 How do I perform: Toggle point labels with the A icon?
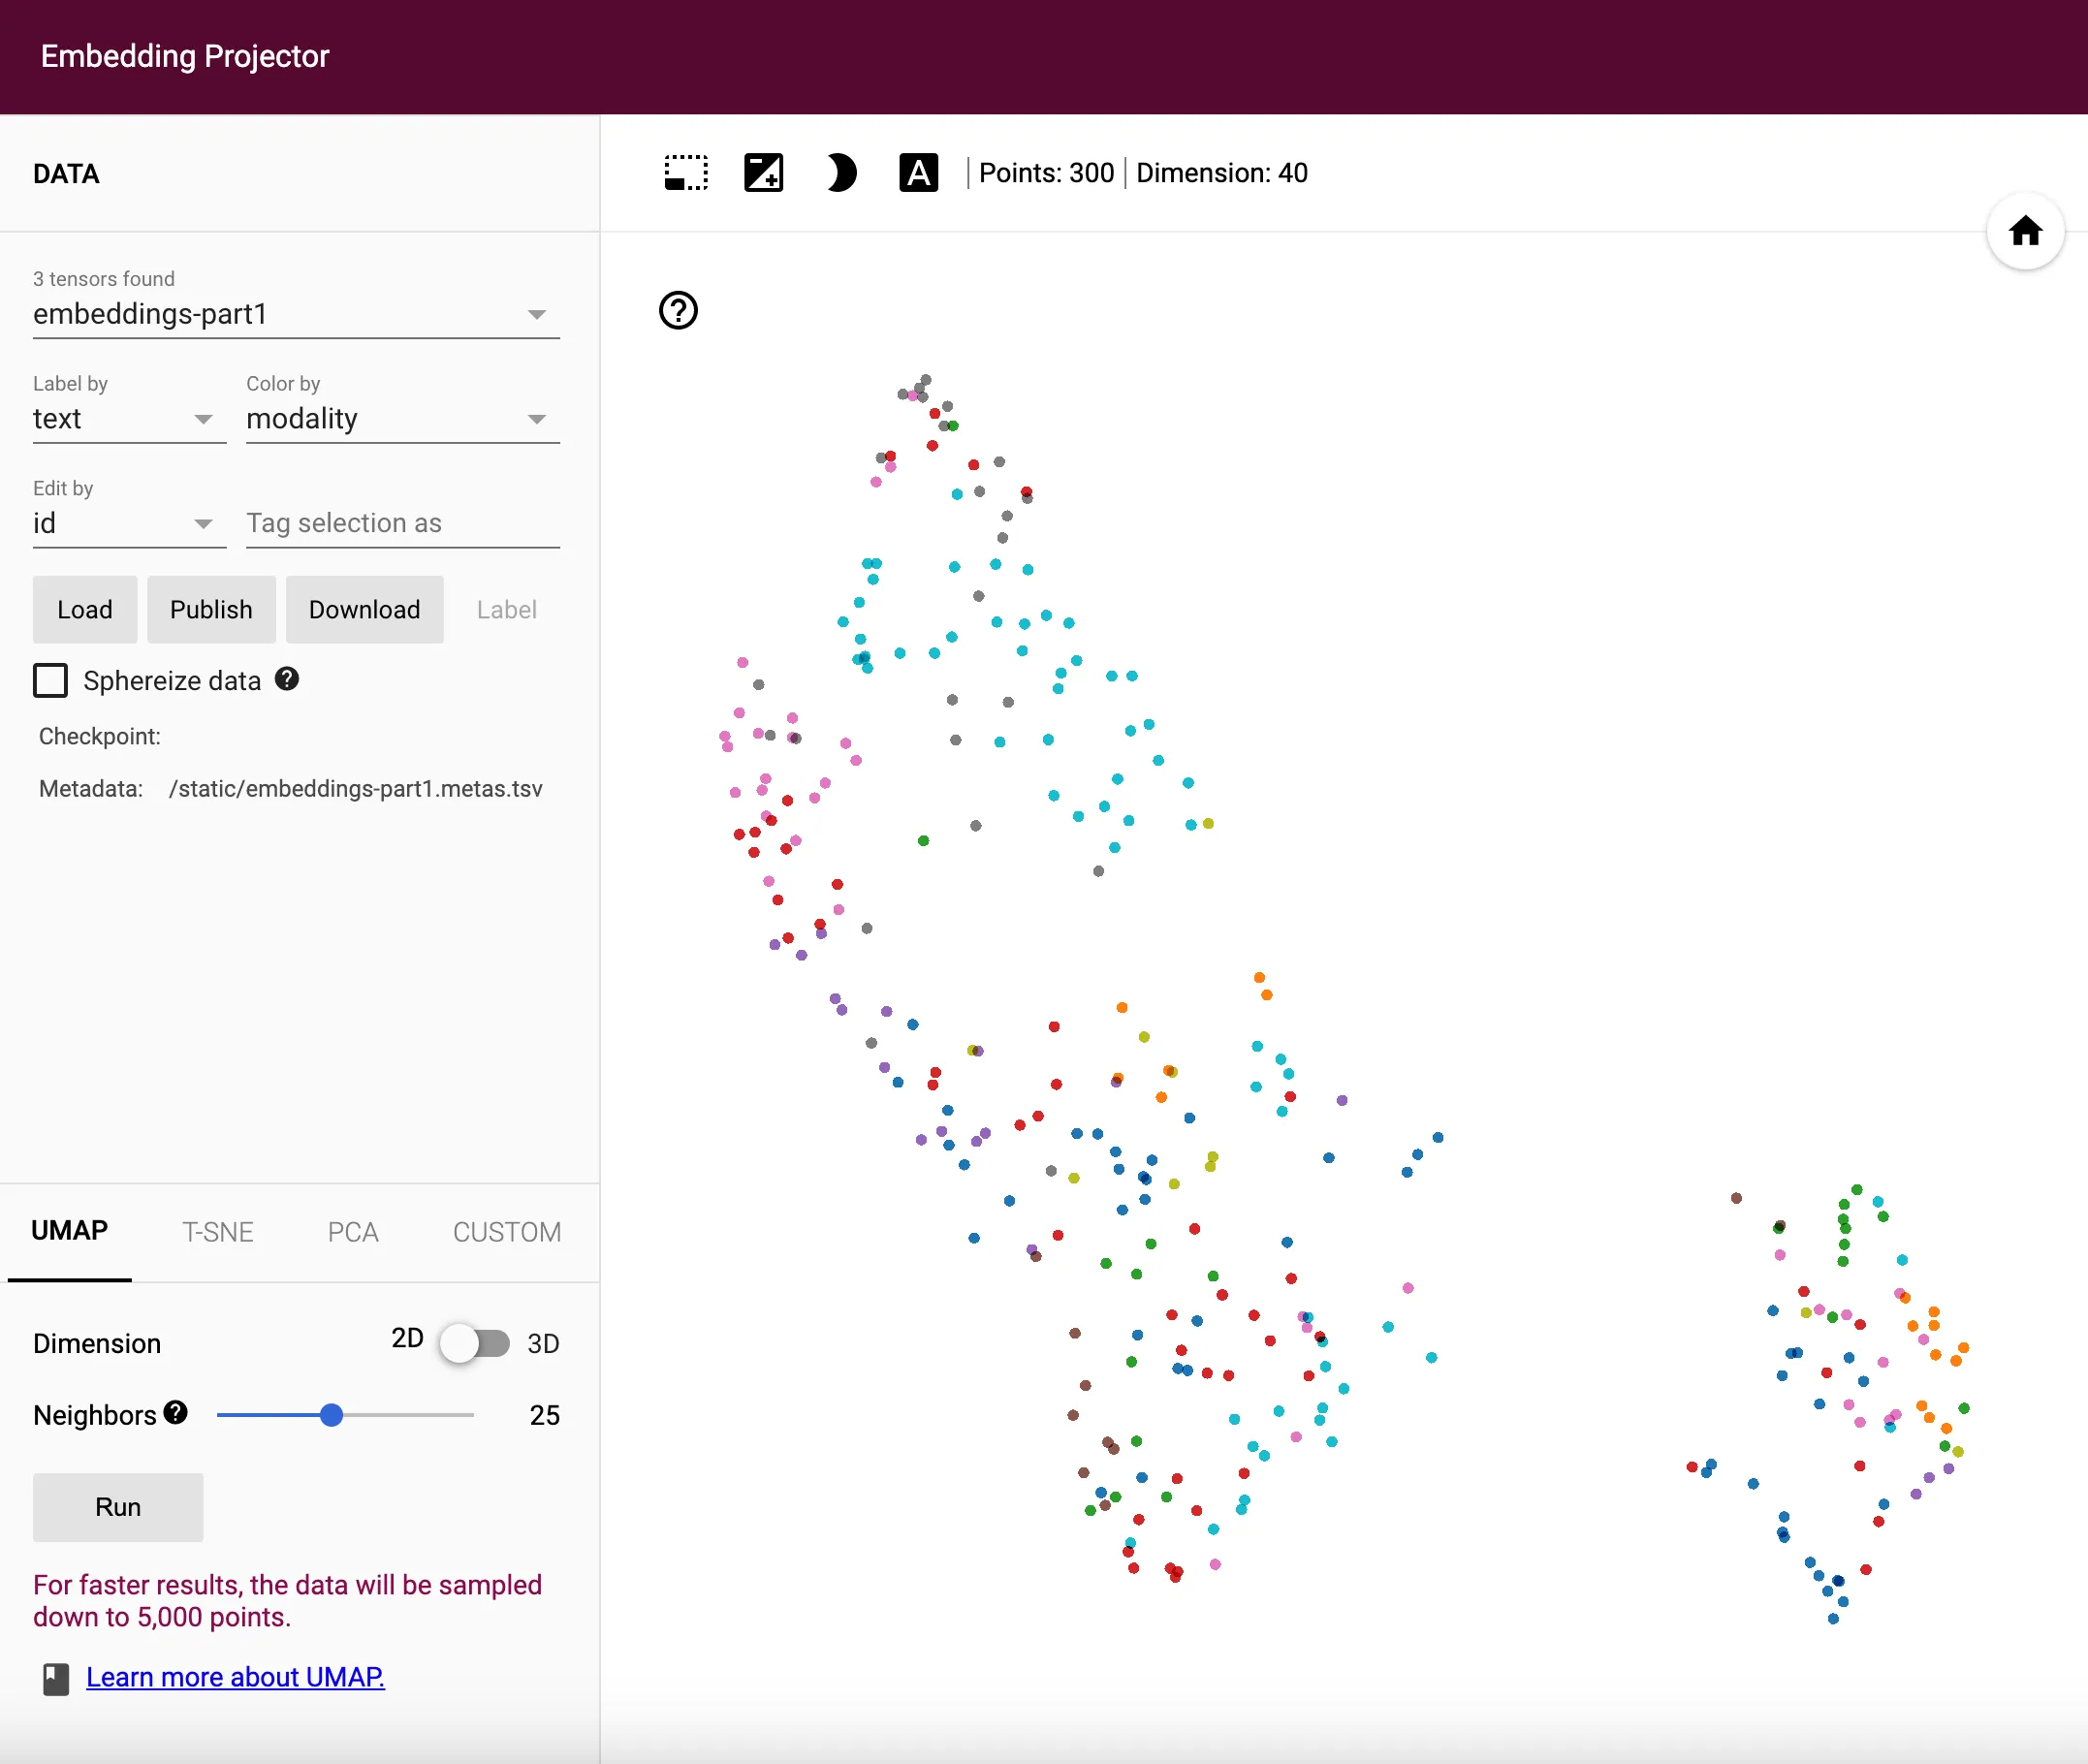[x=919, y=172]
